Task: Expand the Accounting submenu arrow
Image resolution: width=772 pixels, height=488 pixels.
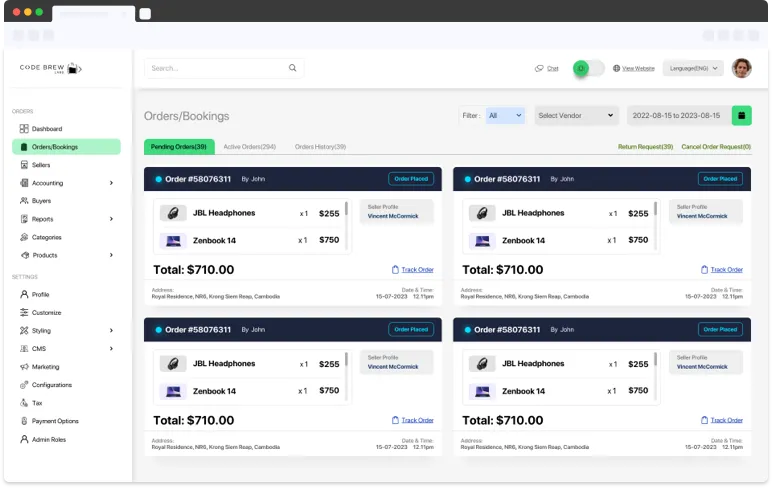Action: (x=111, y=183)
